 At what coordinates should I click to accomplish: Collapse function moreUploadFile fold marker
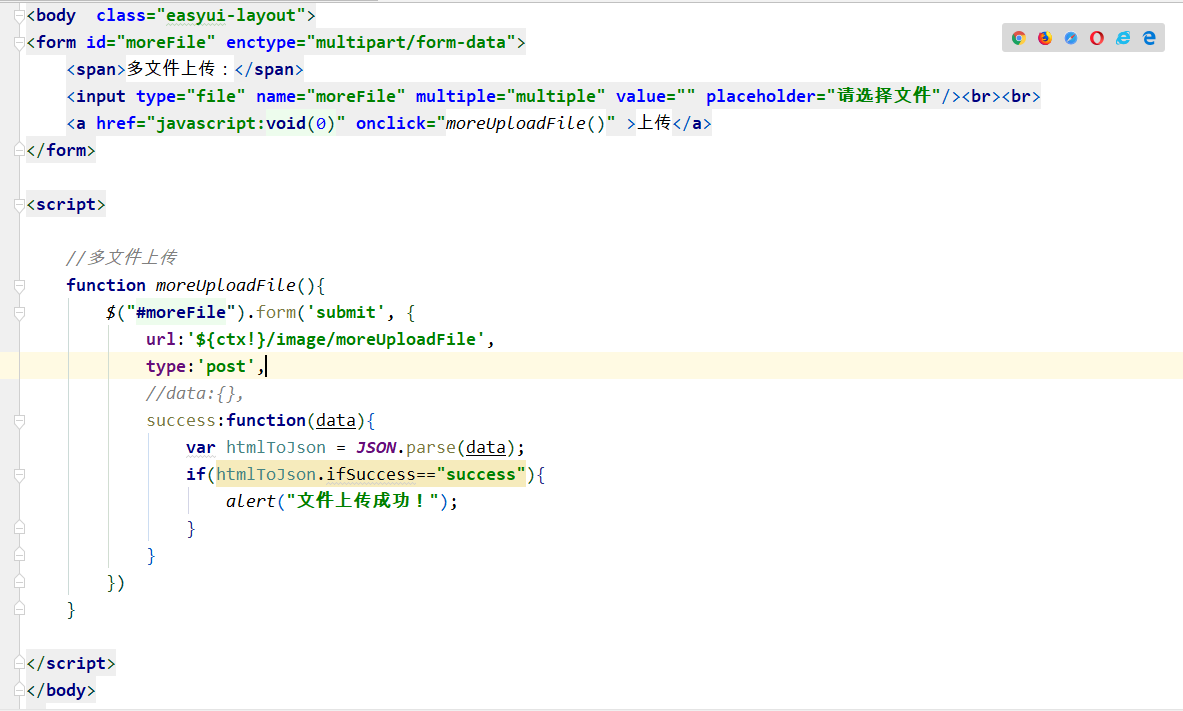pyautogui.click(x=20, y=285)
